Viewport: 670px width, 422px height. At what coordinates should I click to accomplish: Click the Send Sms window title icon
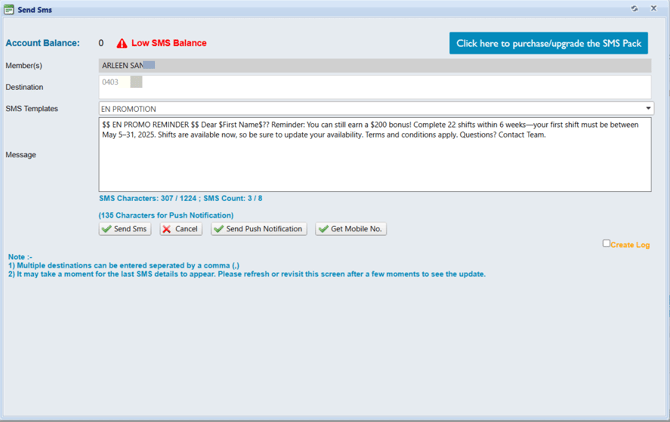pos(9,9)
